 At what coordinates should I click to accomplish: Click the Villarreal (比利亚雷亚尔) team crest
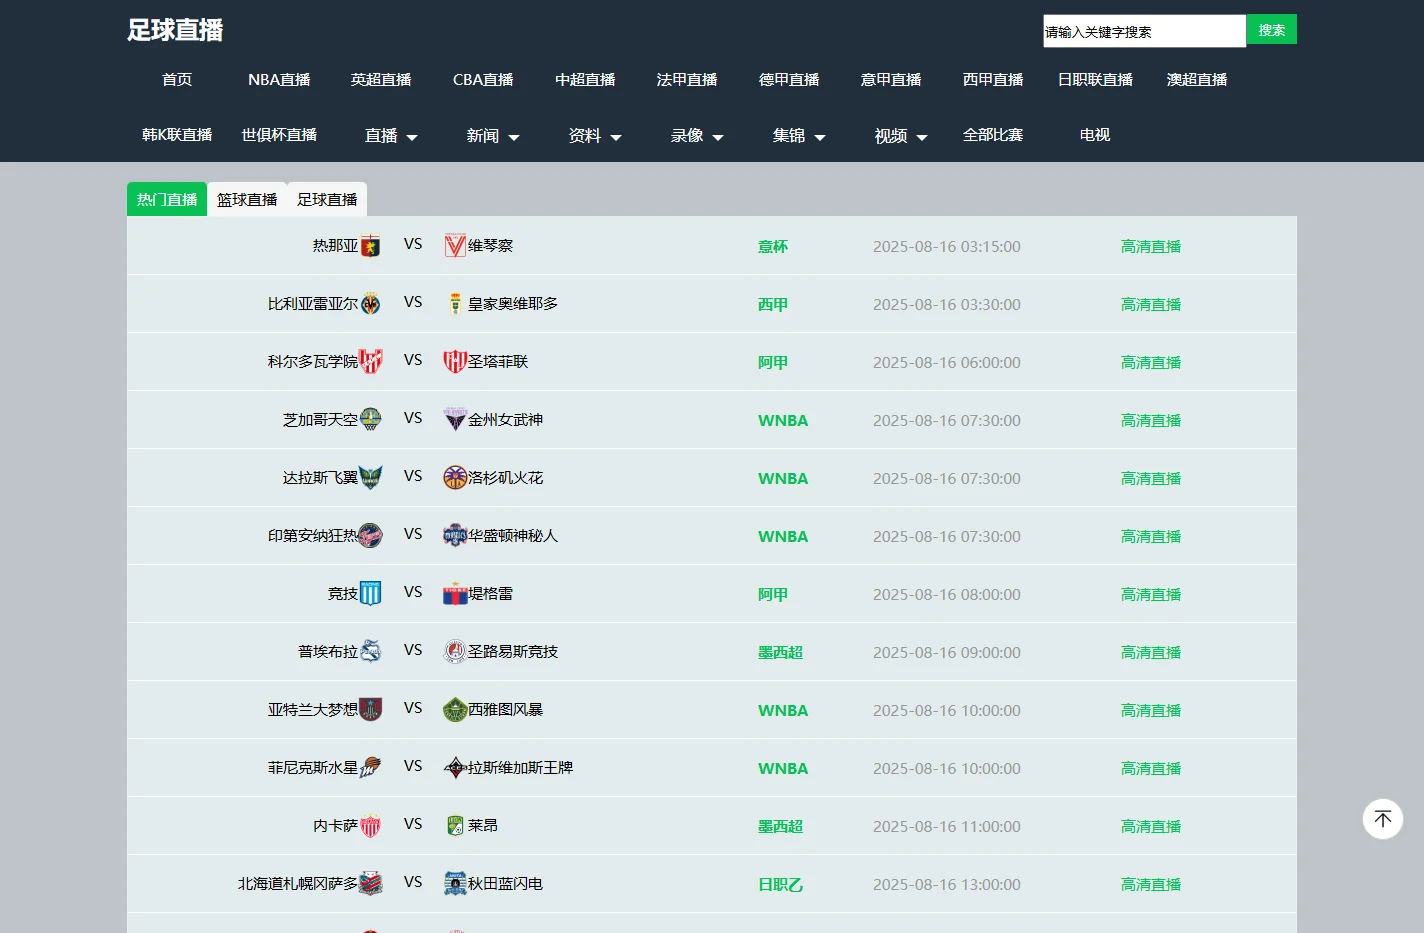(x=370, y=304)
